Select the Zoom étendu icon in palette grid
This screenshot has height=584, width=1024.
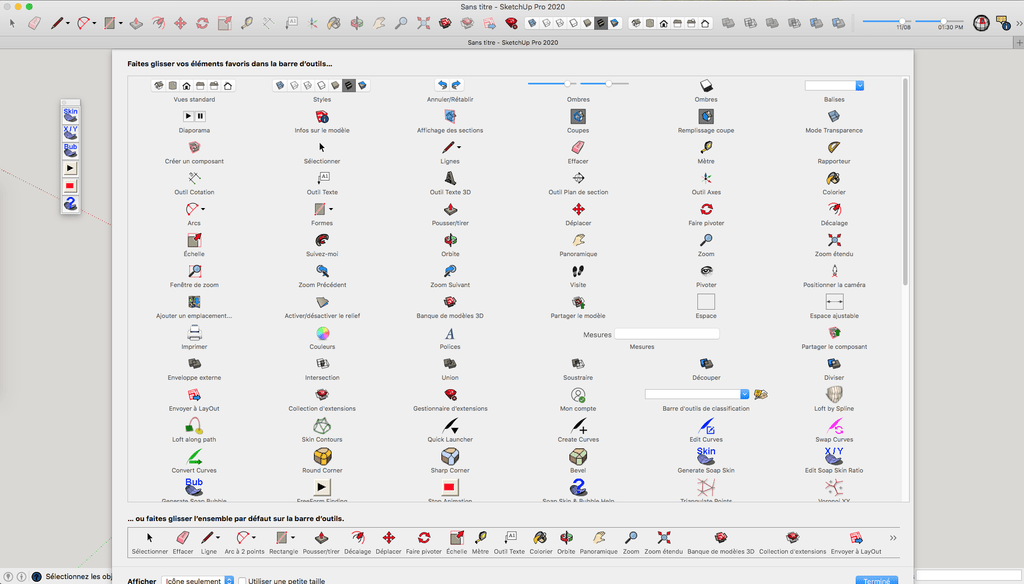[x=834, y=240]
